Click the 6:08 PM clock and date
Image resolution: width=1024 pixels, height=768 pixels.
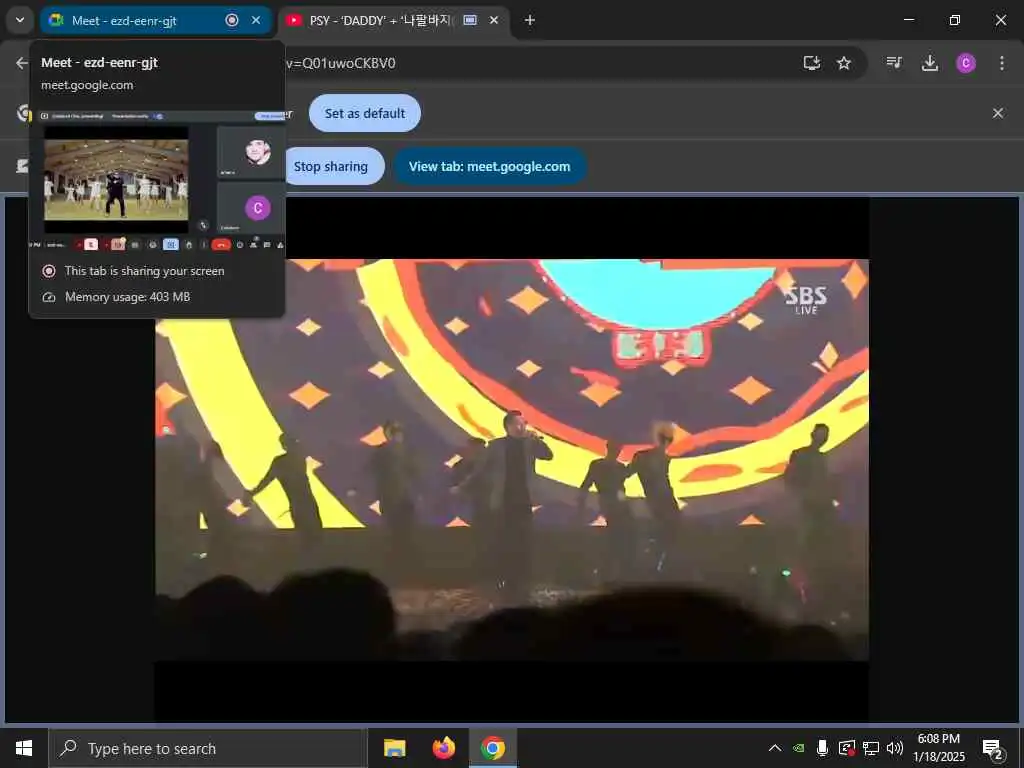[x=938, y=748]
